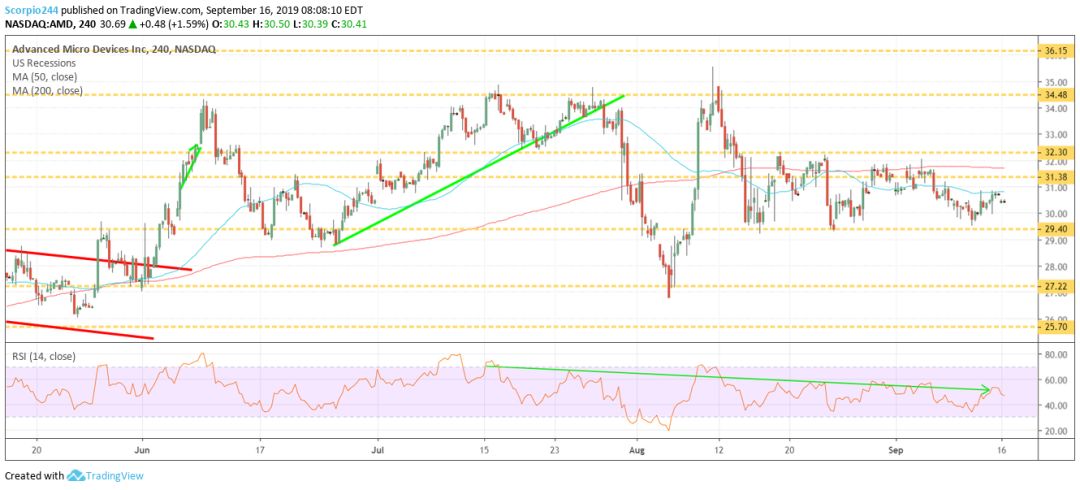Select the 'US Recessions' indicator label
The height and width of the screenshot is (490, 1080).
coord(43,63)
